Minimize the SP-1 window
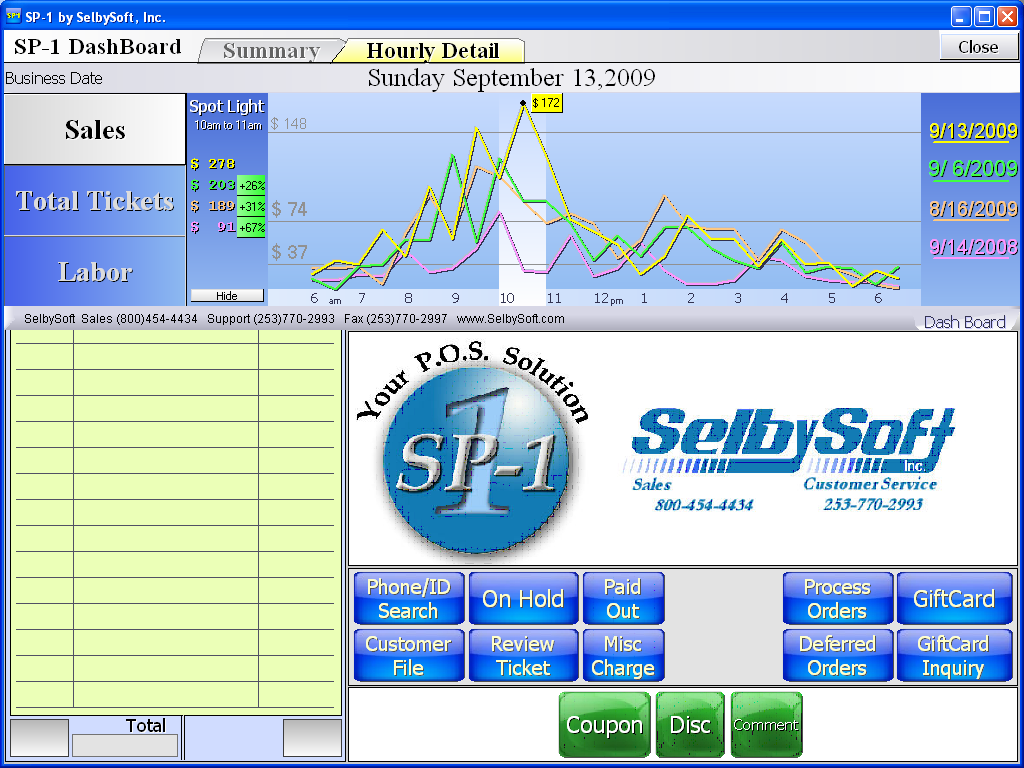This screenshot has width=1024, height=768. [961, 16]
